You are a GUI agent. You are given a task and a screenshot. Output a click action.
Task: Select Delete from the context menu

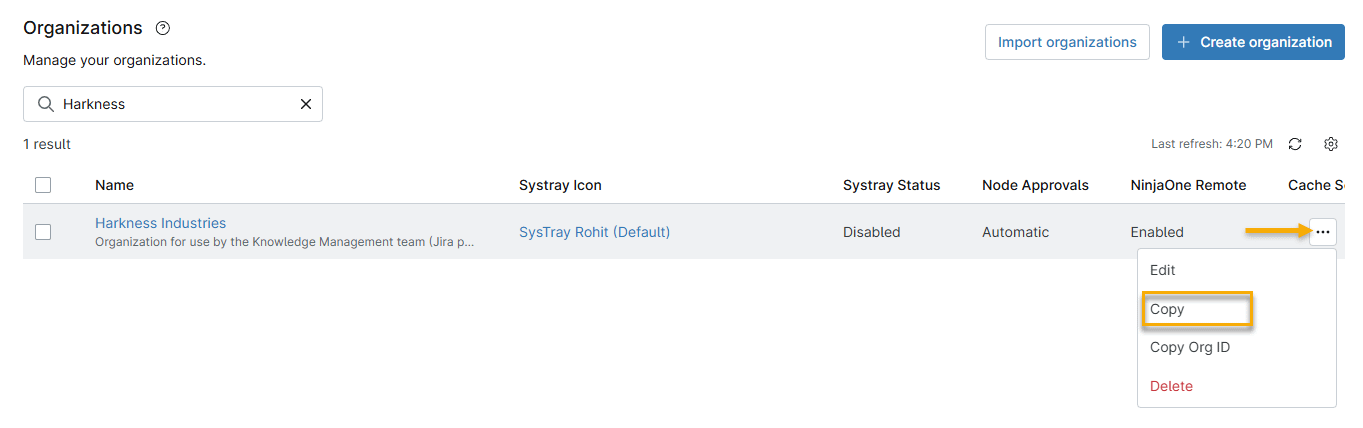click(1171, 386)
